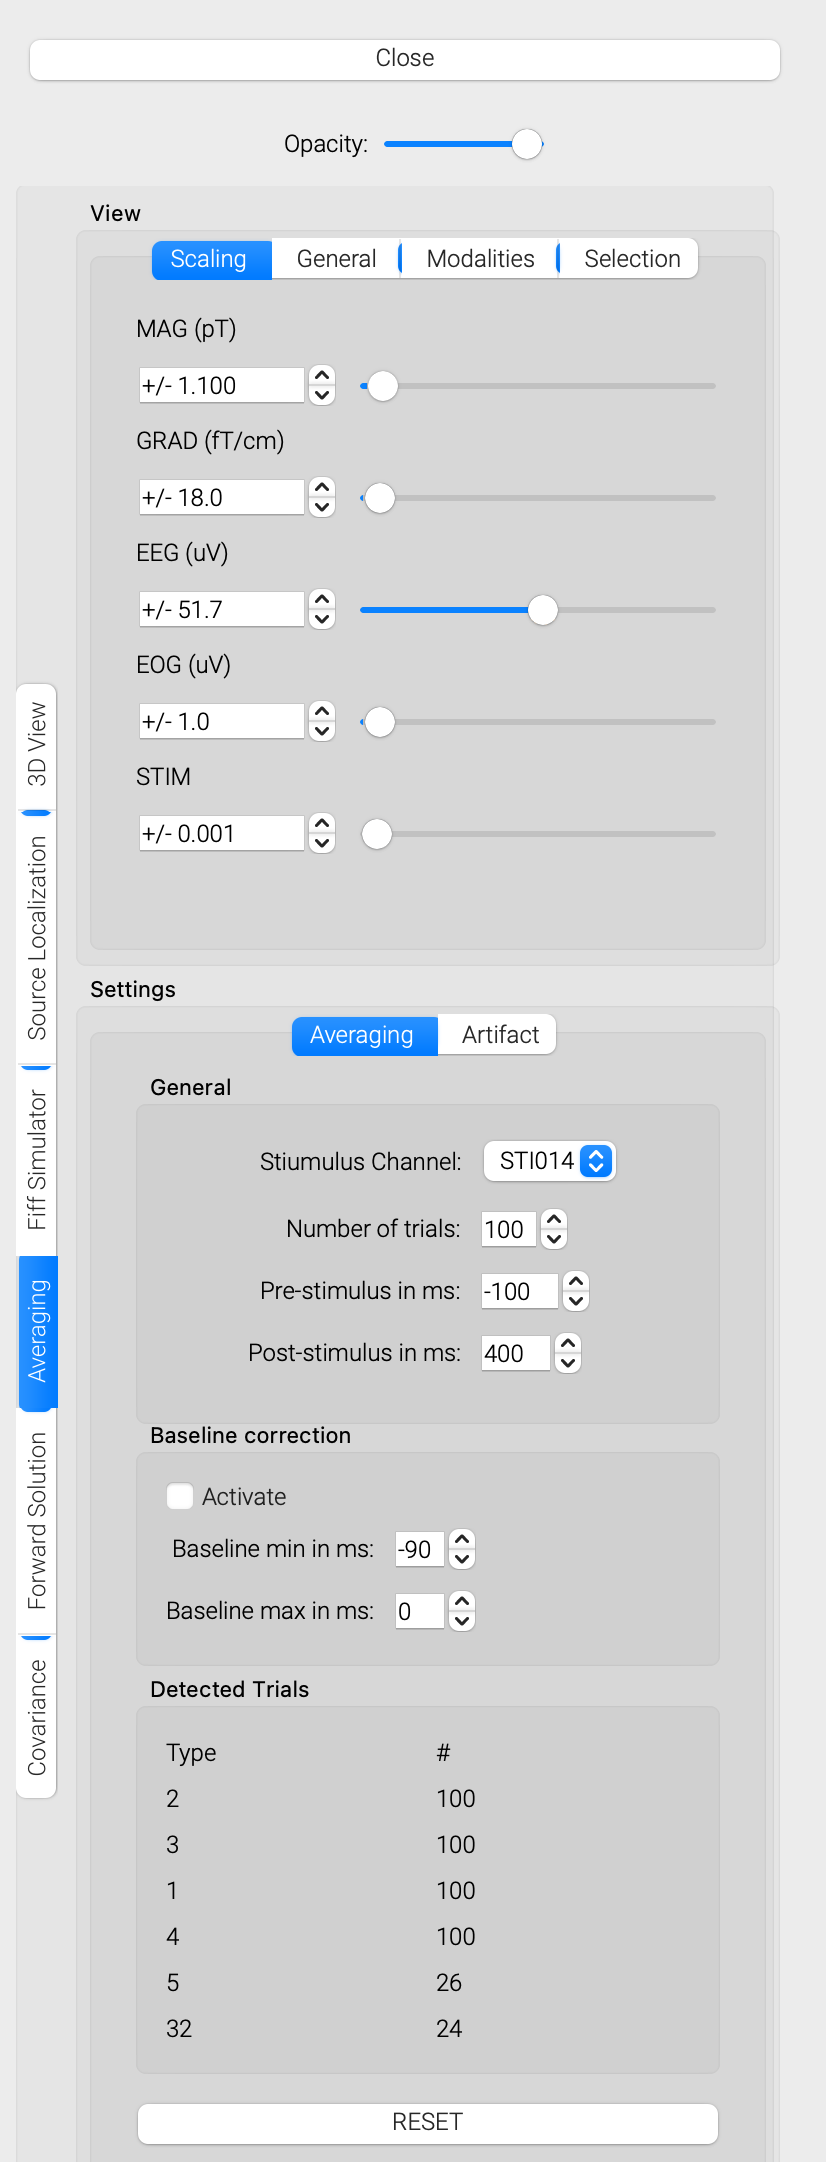The image size is (826, 2162).
Task: Click the EEG scaling slider handle
Action: tap(543, 610)
